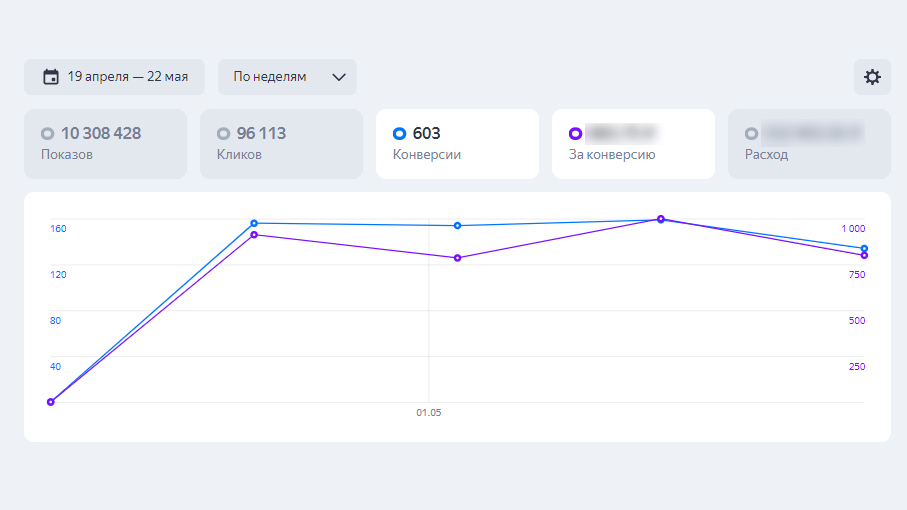This screenshot has height=510, width=907.
Task: Click last purple data point at right end
Action: click(864, 256)
